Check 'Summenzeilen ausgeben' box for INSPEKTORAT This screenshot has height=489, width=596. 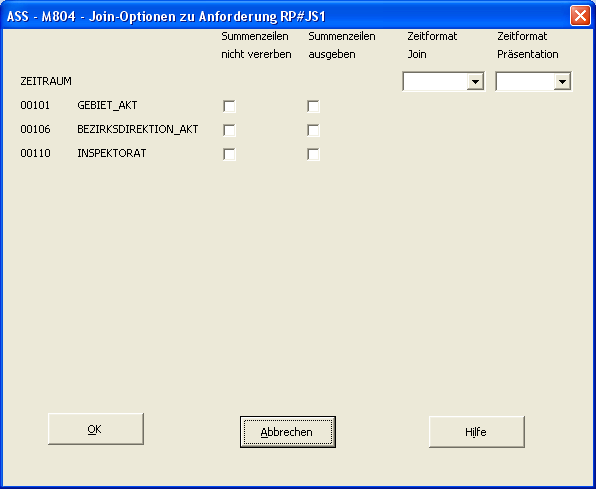(x=313, y=154)
